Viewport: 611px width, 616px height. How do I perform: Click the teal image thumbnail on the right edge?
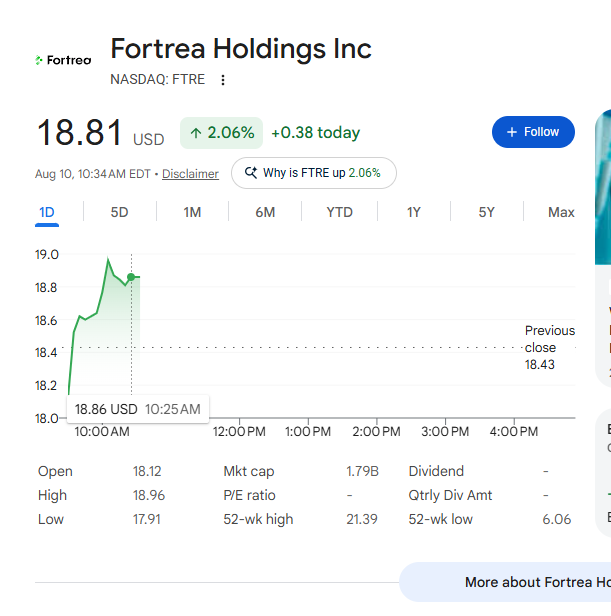click(603, 187)
